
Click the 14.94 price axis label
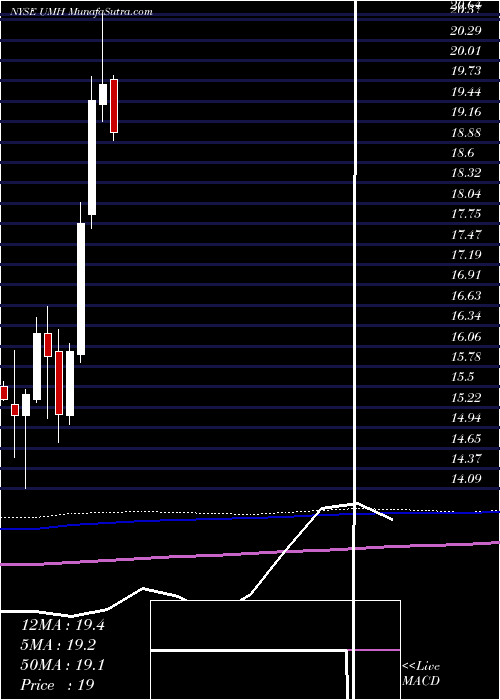coord(466,418)
